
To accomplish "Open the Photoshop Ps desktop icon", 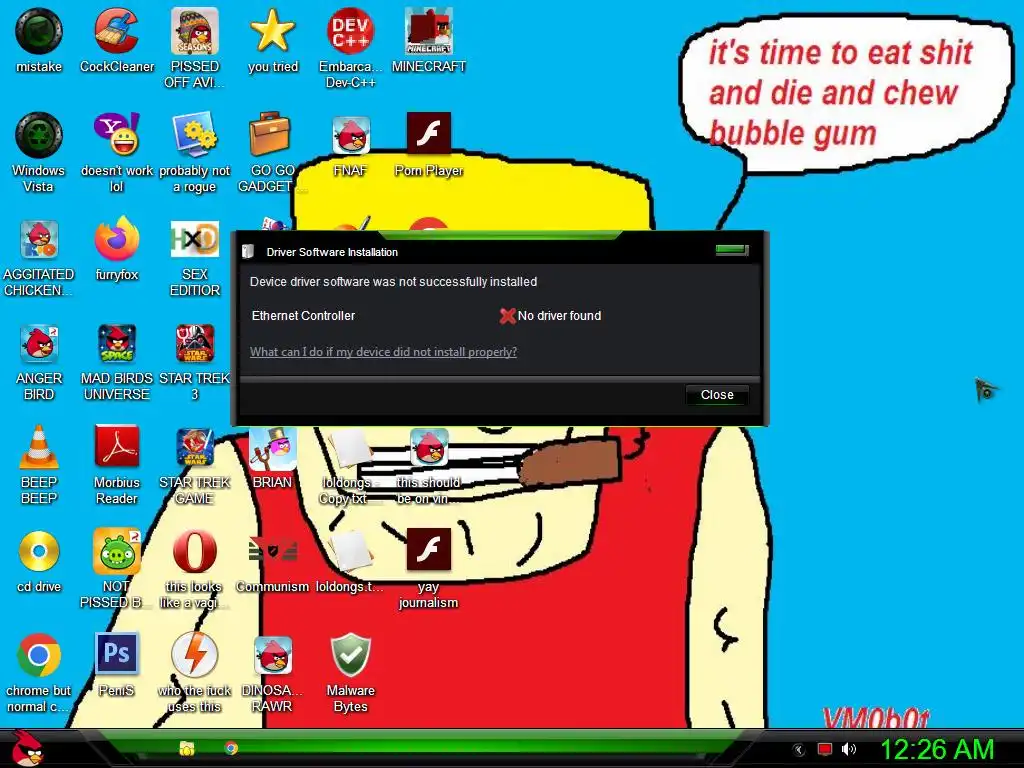I will 116,654.
